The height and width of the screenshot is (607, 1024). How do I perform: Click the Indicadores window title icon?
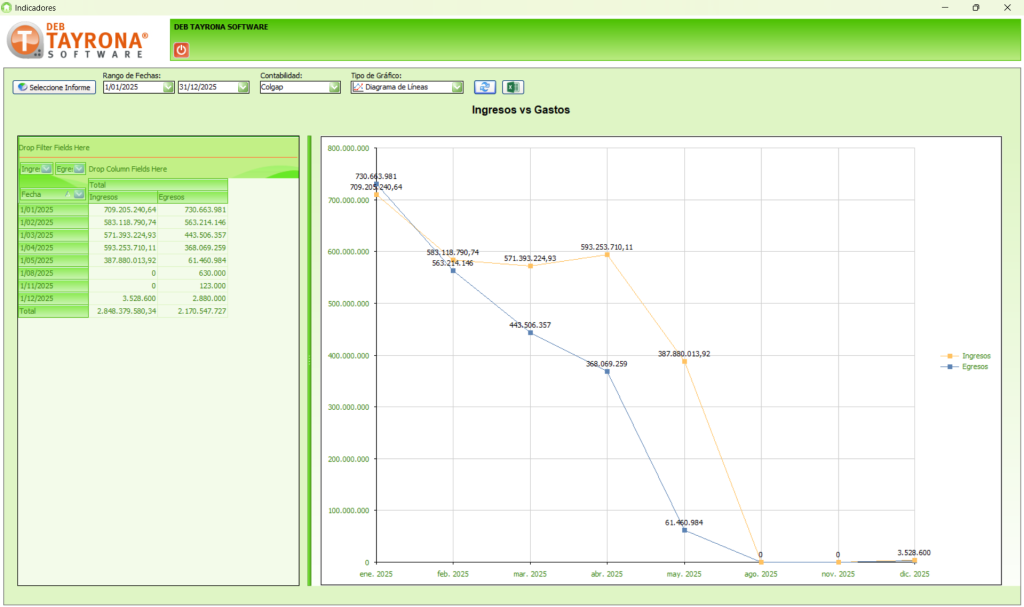point(8,7)
